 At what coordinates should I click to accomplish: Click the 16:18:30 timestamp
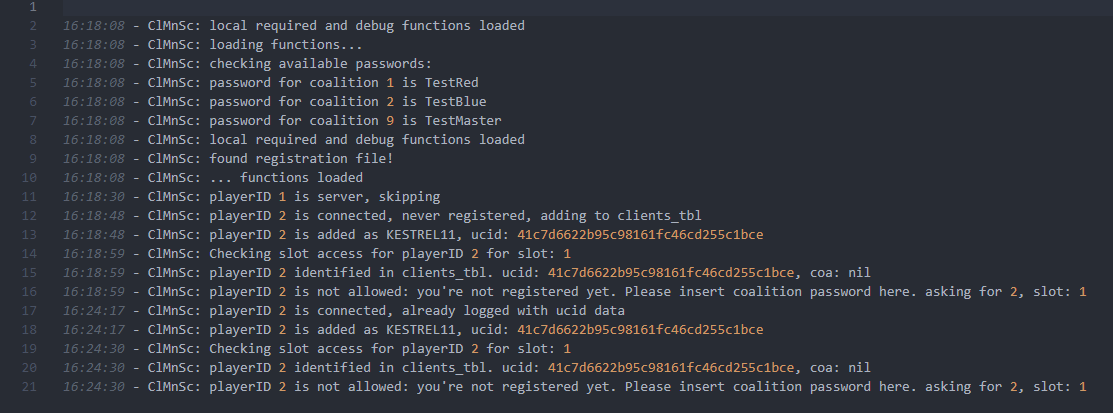tap(94, 197)
